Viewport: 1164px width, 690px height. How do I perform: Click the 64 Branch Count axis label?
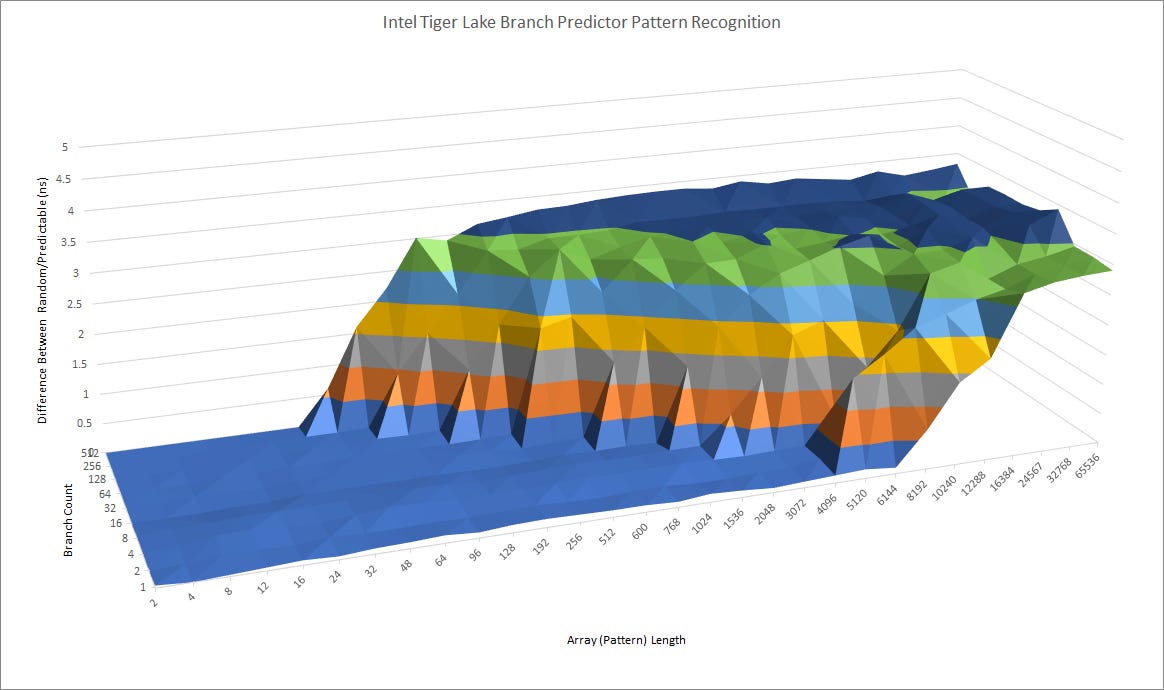[105, 494]
